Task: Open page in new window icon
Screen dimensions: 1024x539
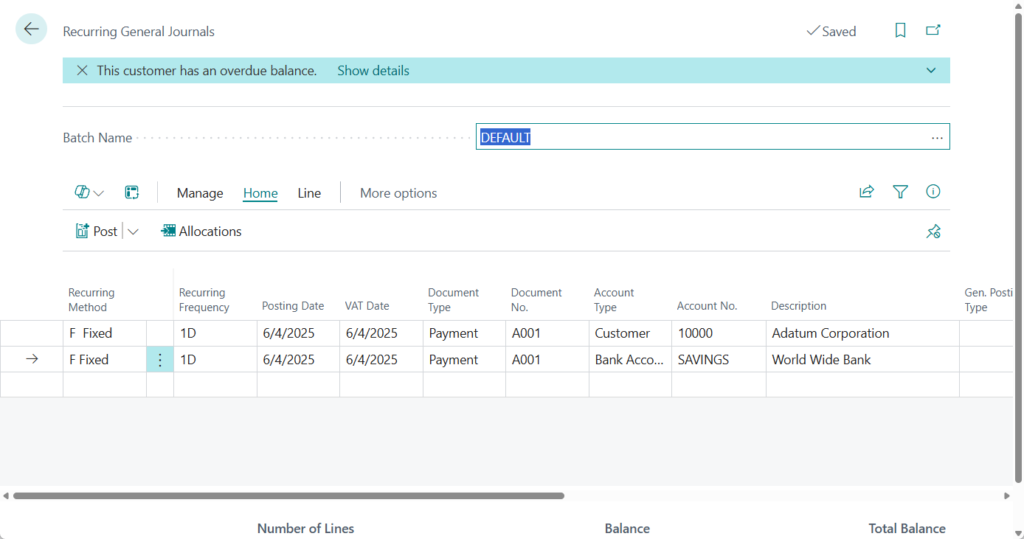Action: (x=933, y=31)
